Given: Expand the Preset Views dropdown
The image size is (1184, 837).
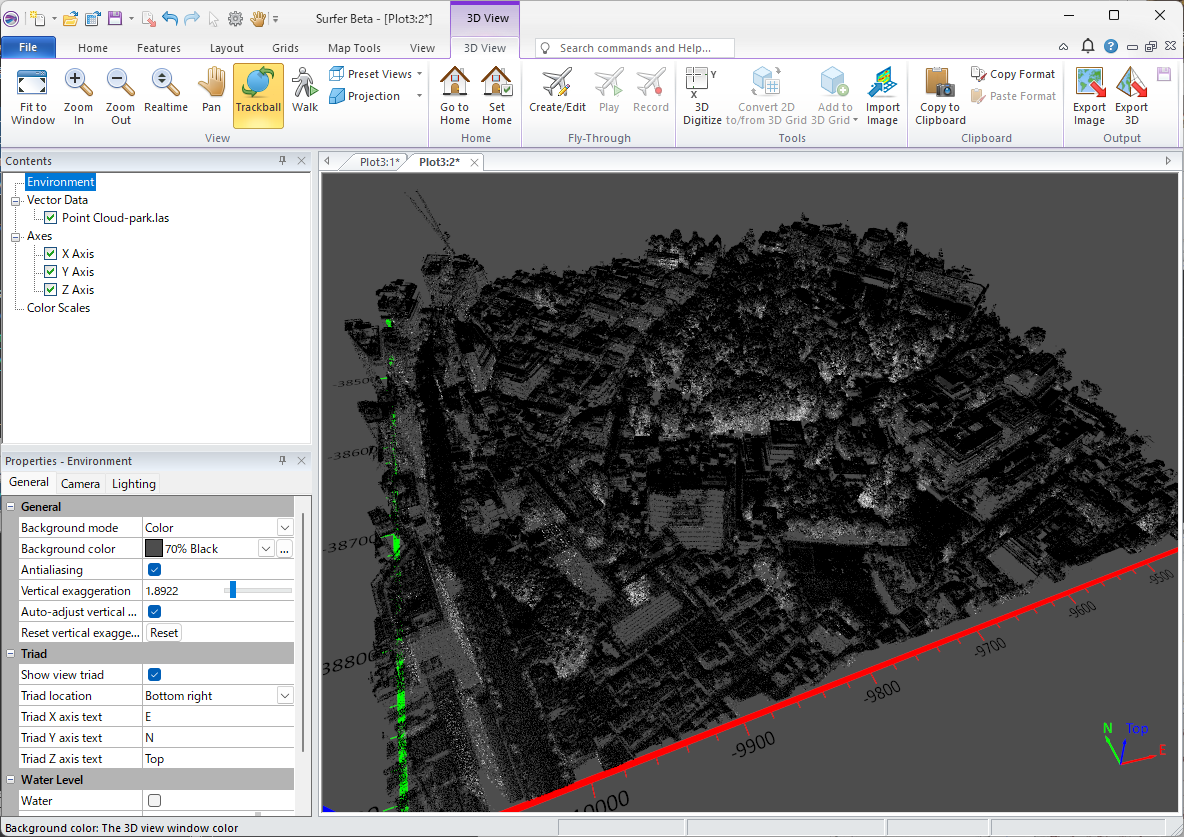Looking at the screenshot, I should click(419, 74).
